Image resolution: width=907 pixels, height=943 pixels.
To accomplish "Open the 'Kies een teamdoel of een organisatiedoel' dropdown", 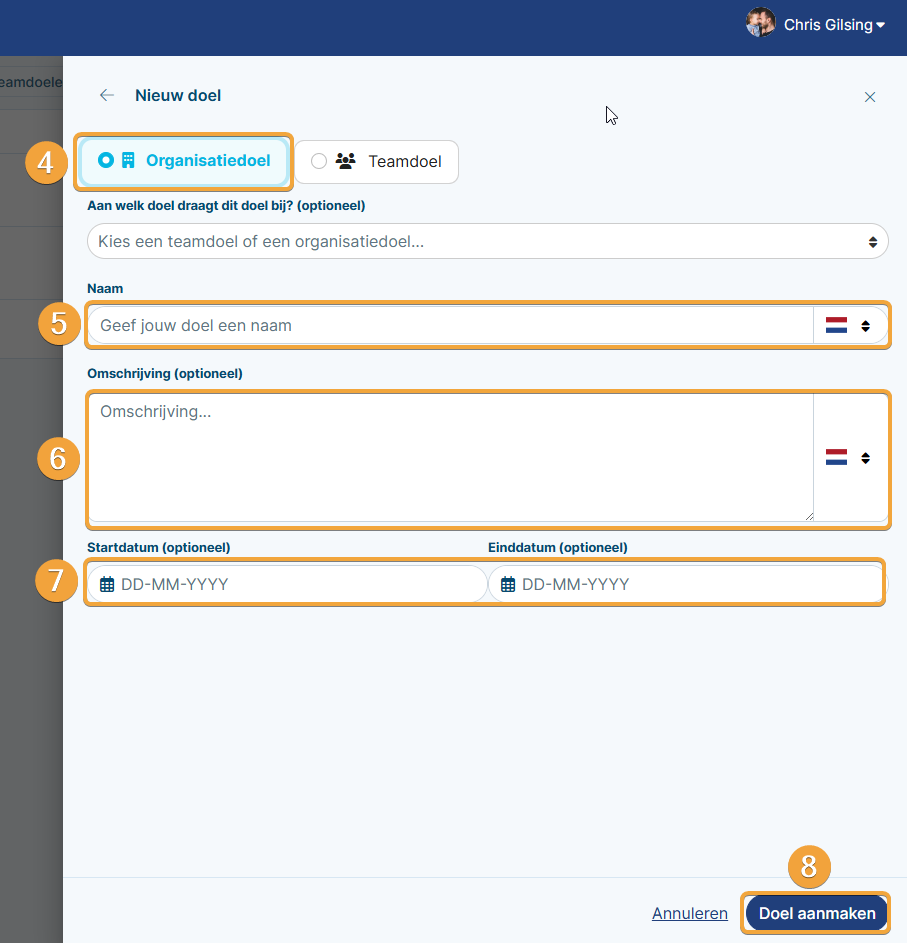I will tap(488, 241).
